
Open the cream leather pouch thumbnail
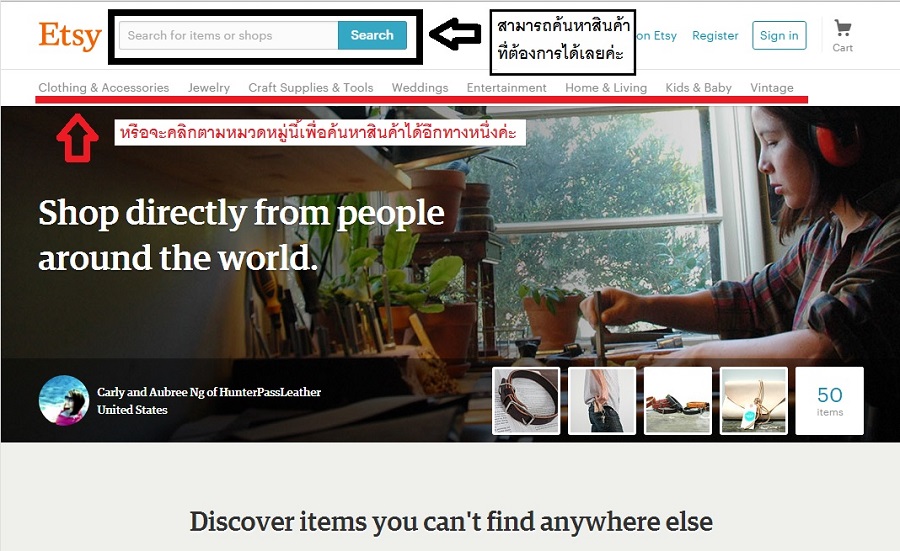click(x=753, y=401)
